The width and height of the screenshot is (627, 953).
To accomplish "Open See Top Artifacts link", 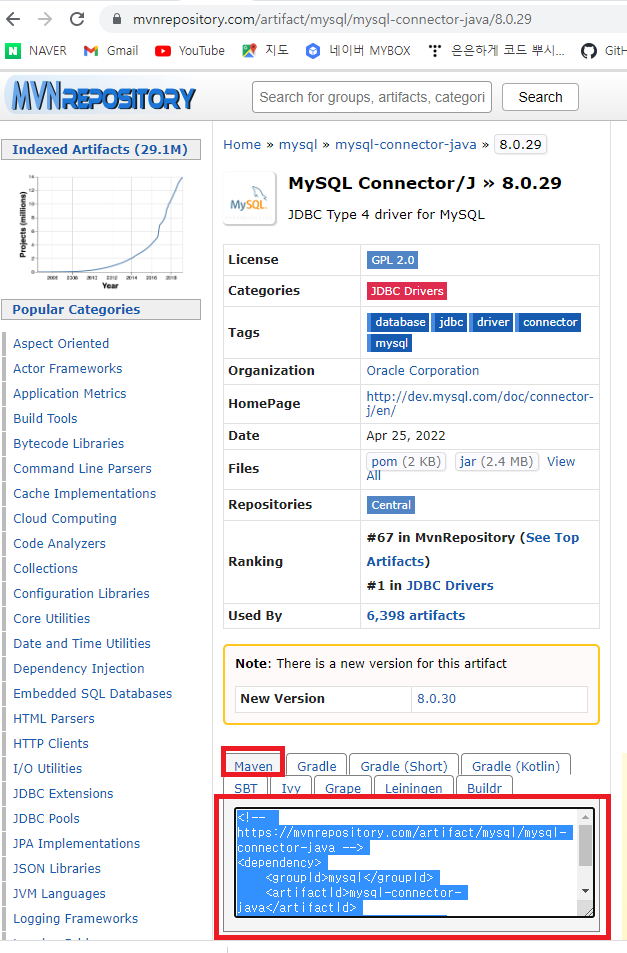I will [x=552, y=538].
